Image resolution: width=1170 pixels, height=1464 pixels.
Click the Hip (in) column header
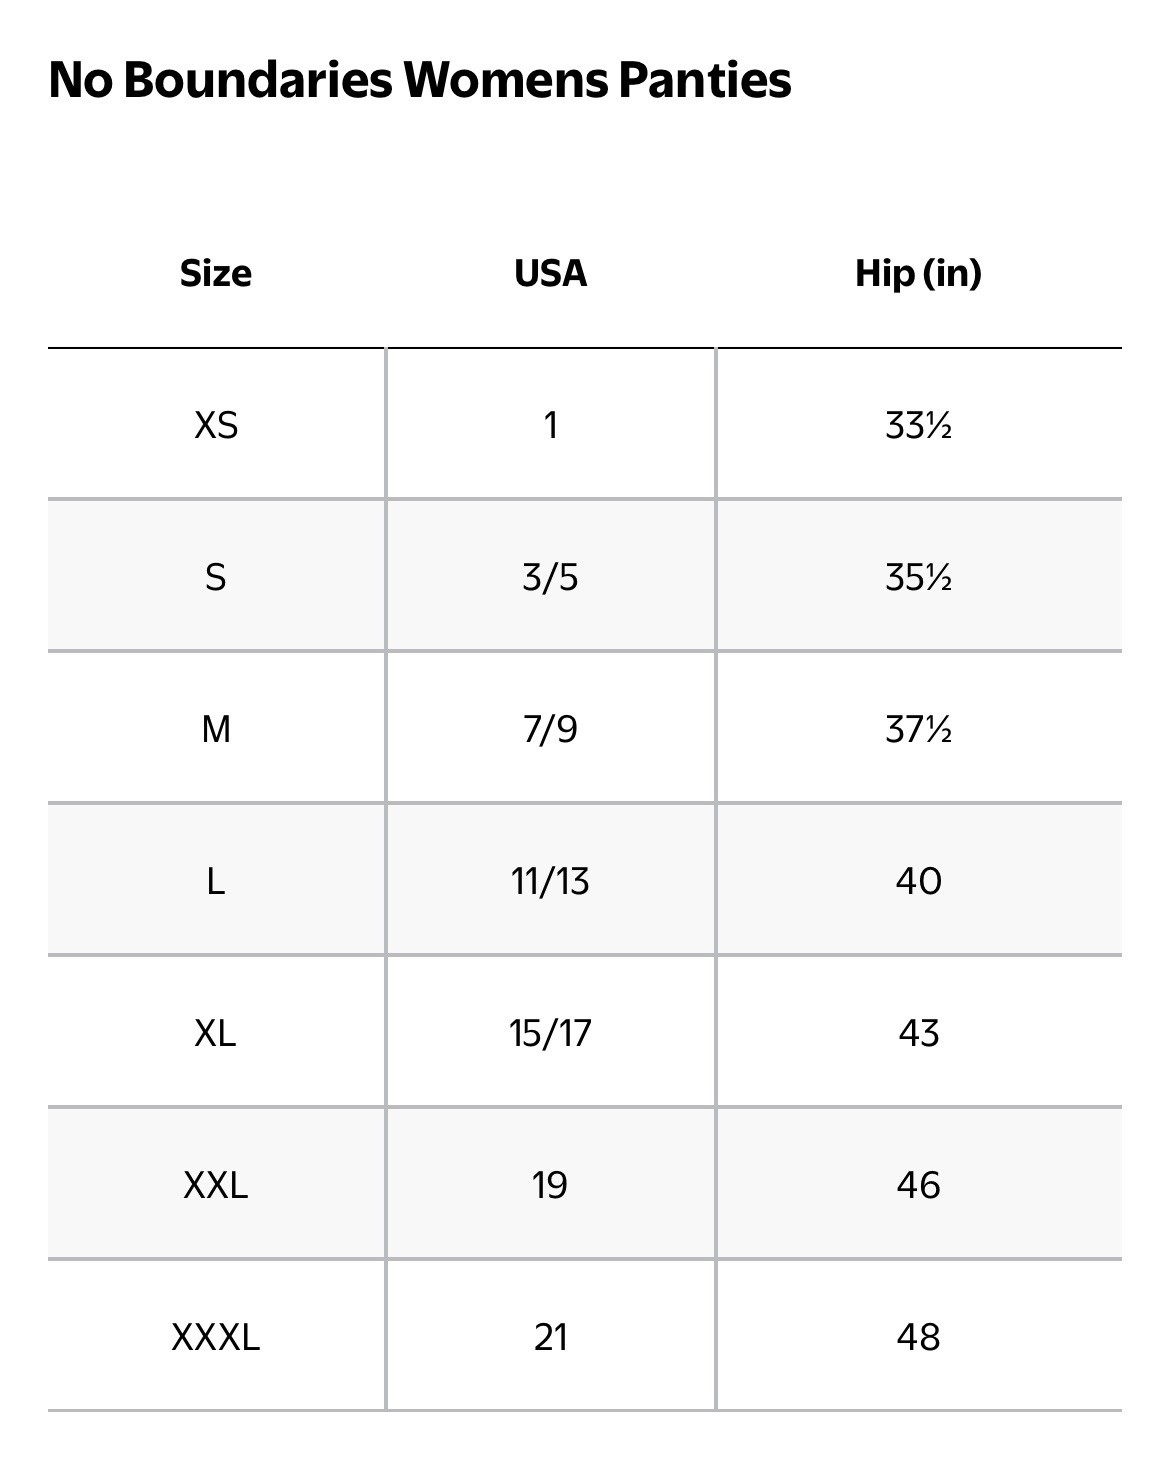[918, 273]
